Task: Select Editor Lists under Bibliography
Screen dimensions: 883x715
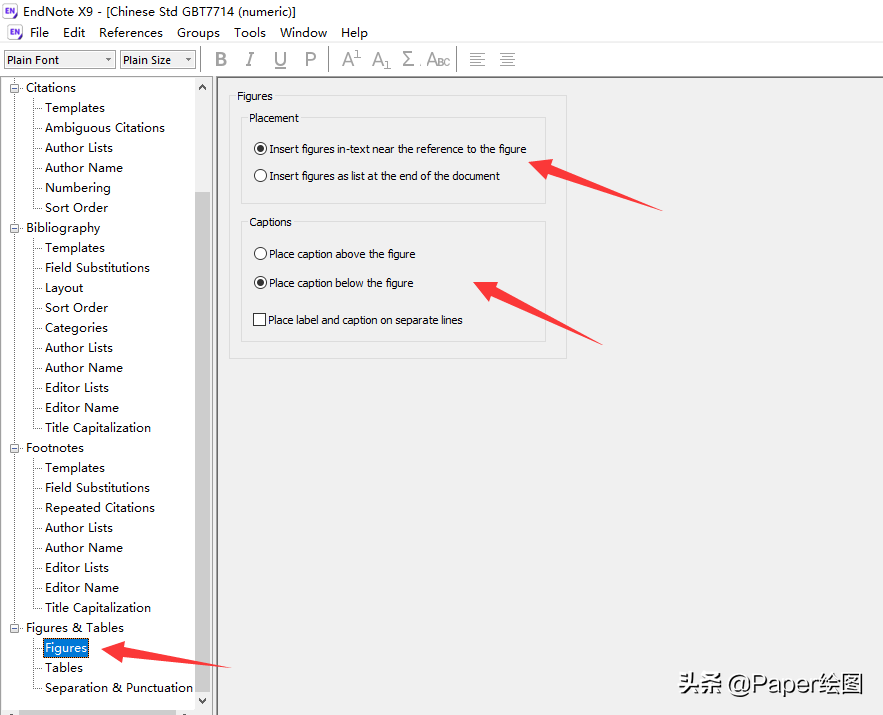Action: pyautogui.click(x=77, y=387)
